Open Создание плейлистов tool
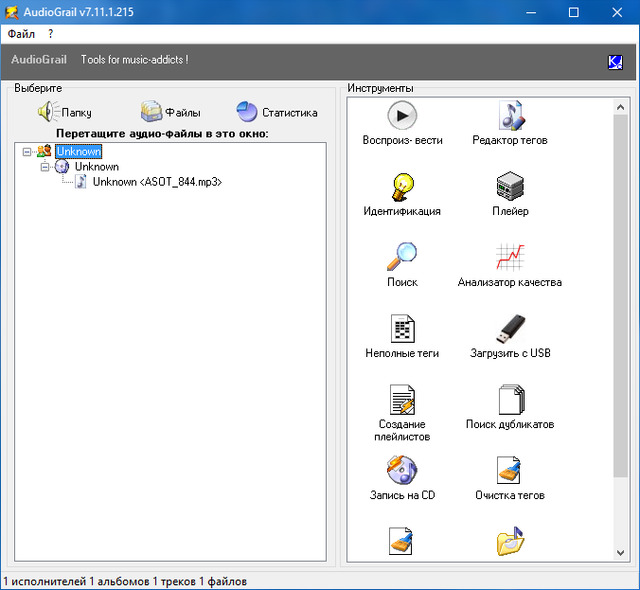The image size is (640, 590). pyautogui.click(x=402, y=400)
